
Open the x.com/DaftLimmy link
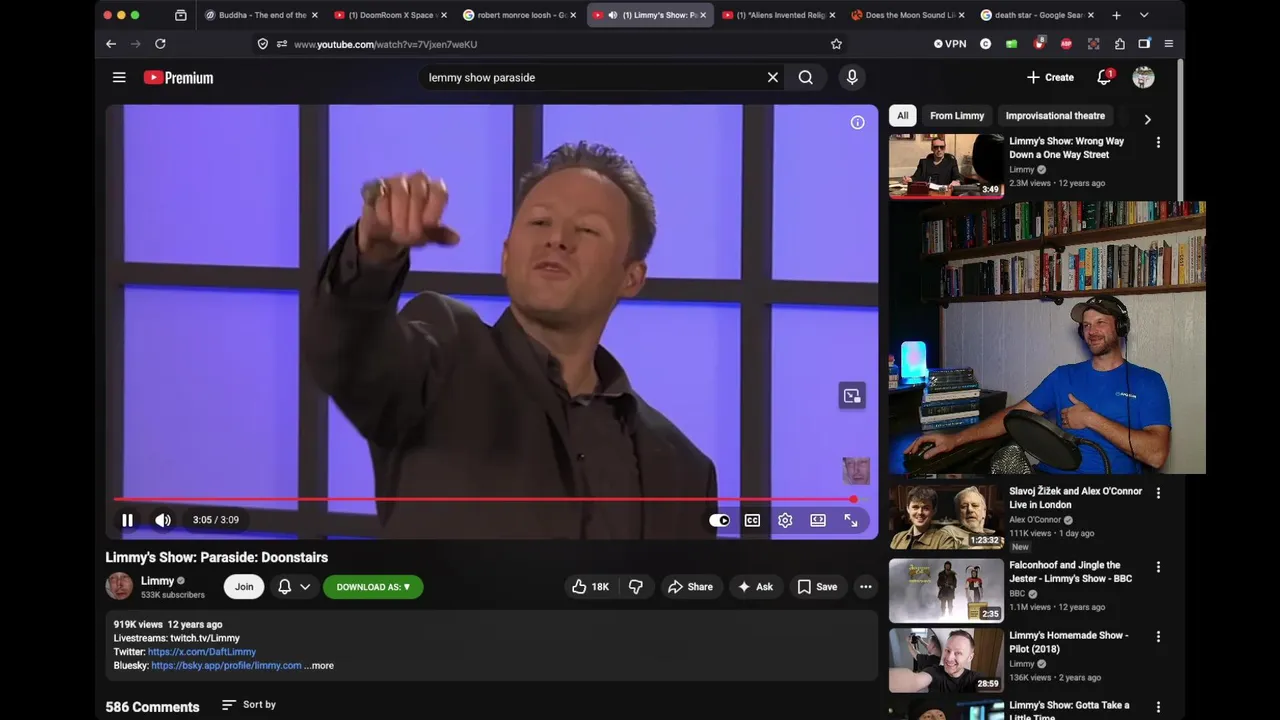tap(202, 652)
